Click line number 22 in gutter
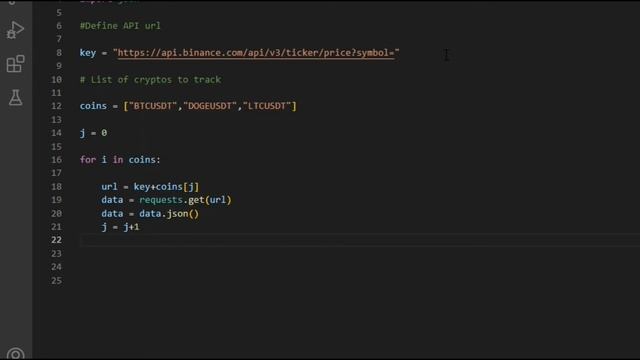640x360 pixels. coord(56,240)
